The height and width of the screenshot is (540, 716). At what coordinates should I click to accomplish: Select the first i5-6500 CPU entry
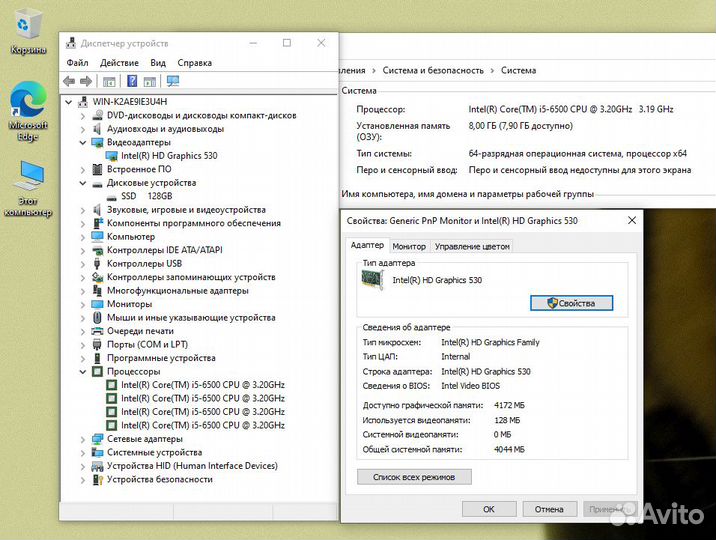coord(203,385)
